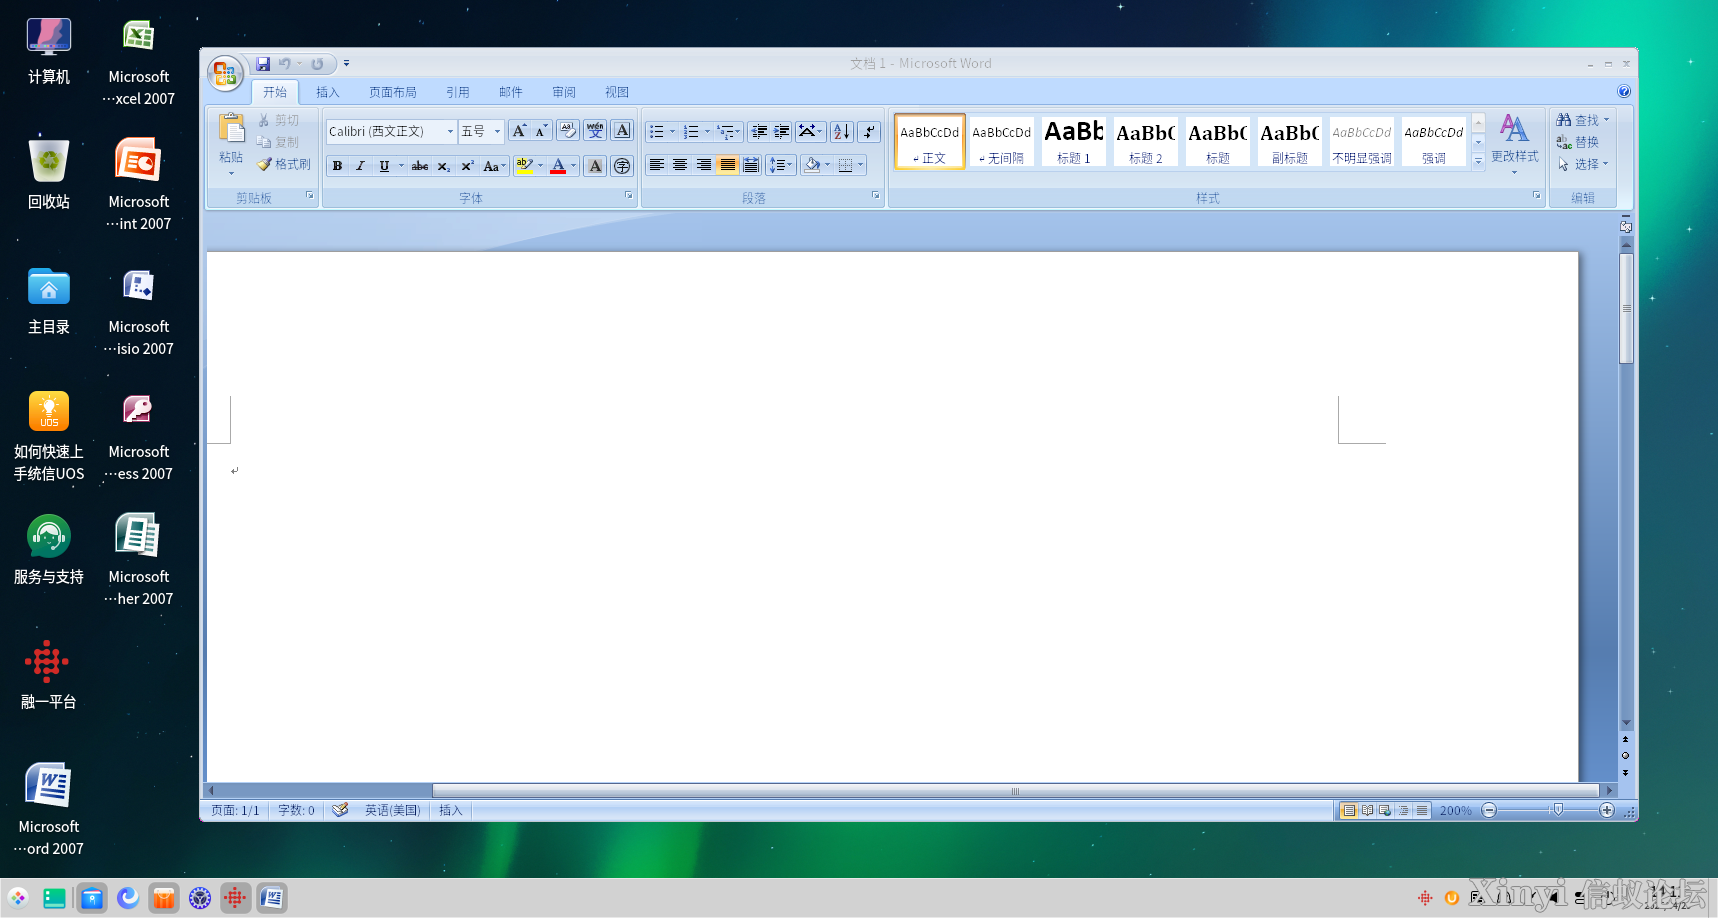
Task: Click Word icon in the taskbar
Action: click(x=272, y=898)
